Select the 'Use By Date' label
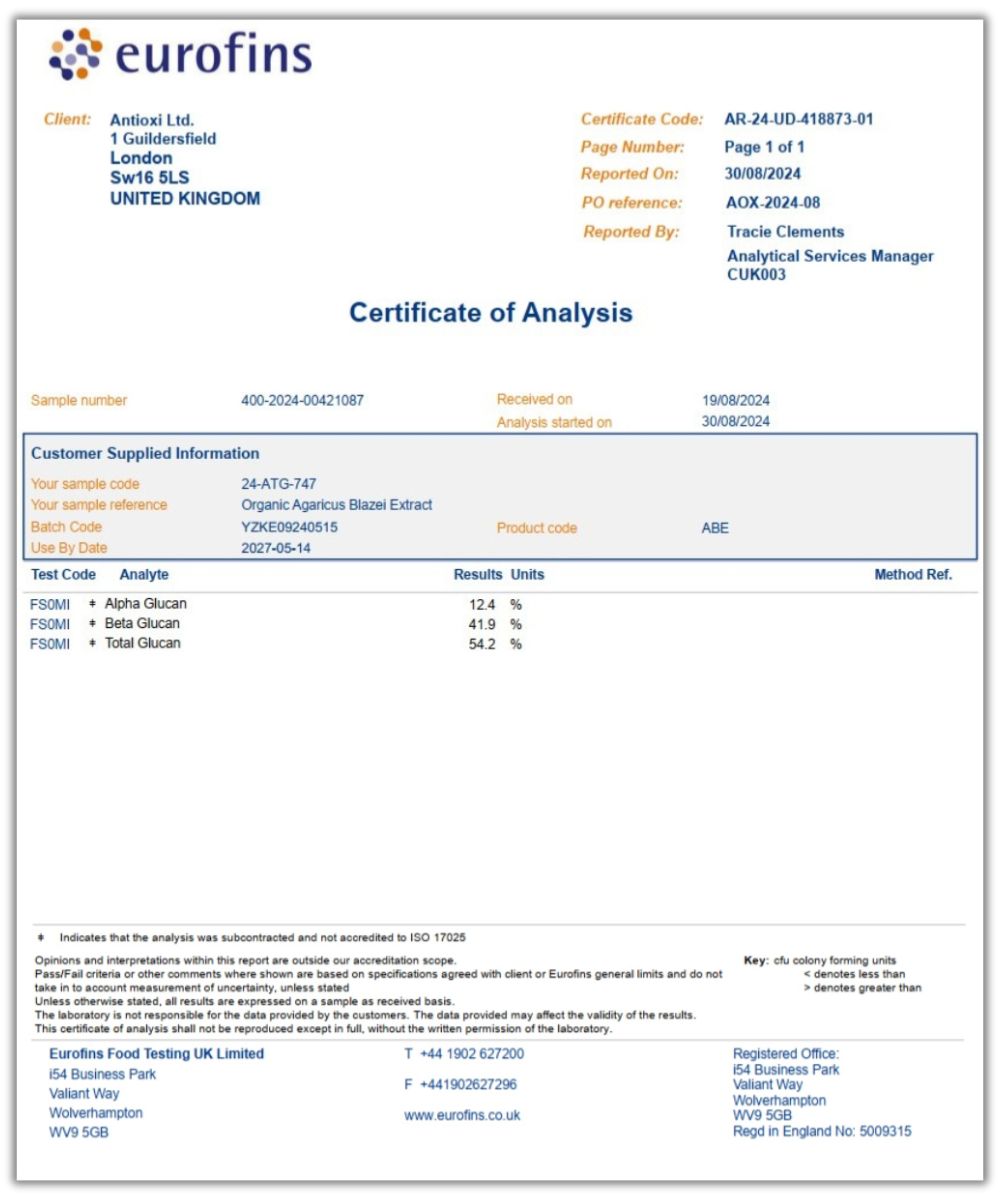Screen dimensions: 1000x1200 pyautogui.click(x=69, y=548)
